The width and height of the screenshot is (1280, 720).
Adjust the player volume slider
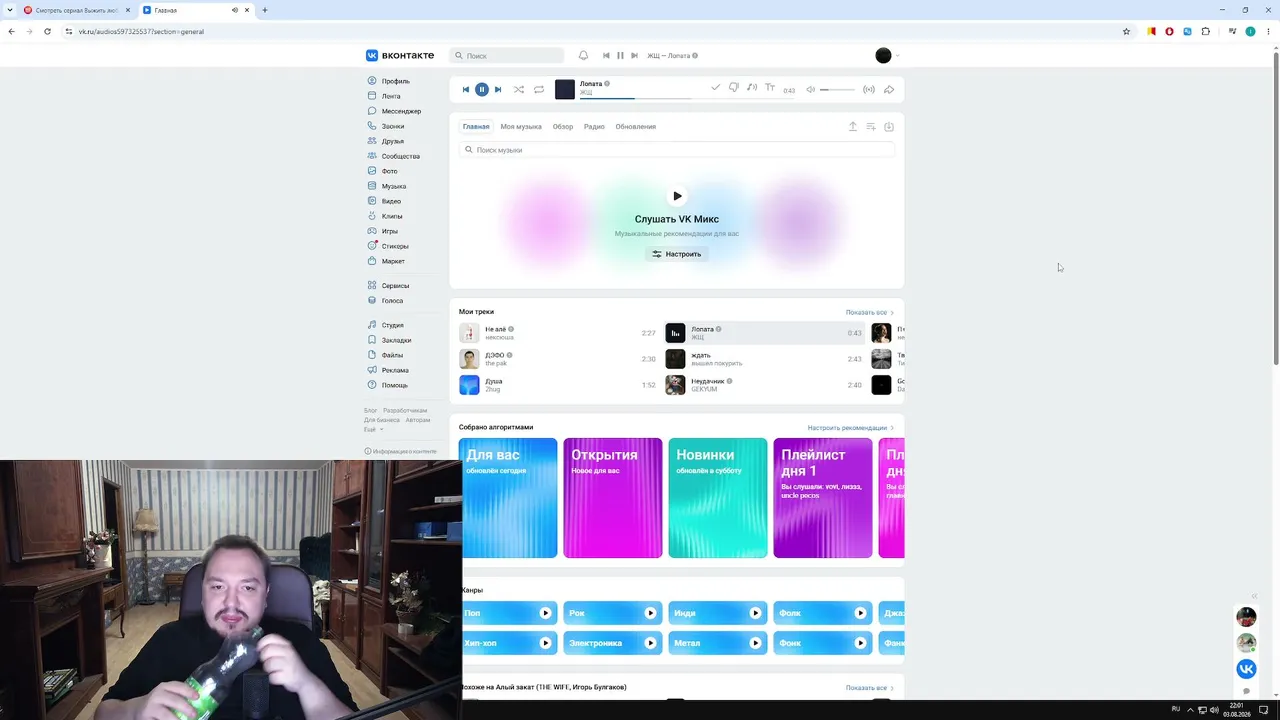click(838, 90)
